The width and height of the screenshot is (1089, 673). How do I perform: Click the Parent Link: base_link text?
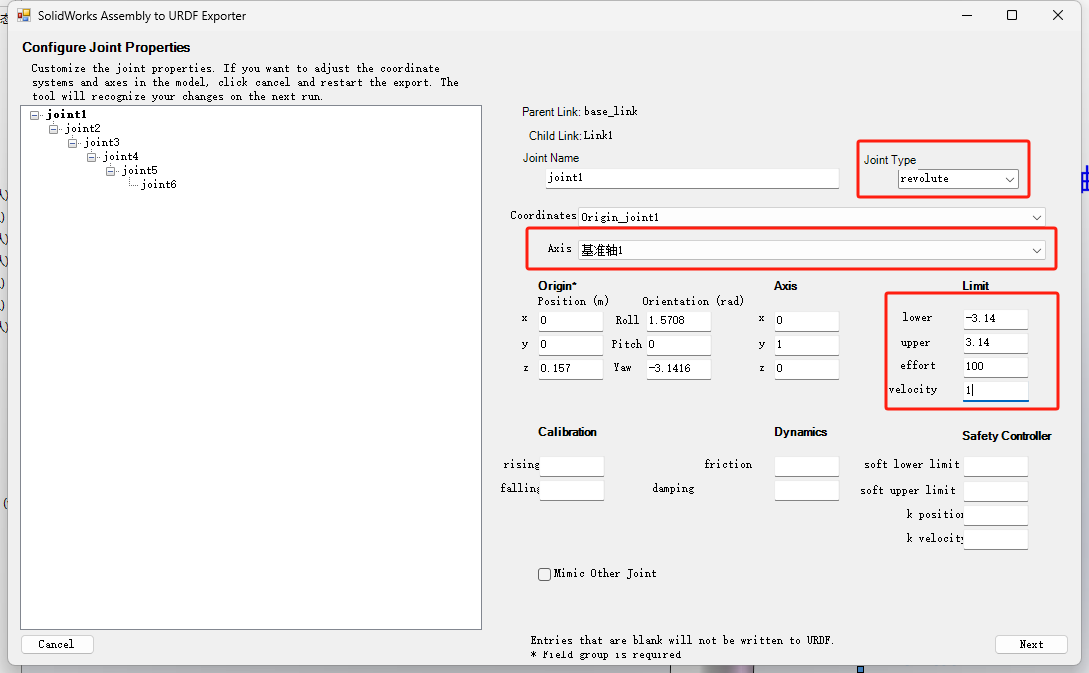pos(580,112)
